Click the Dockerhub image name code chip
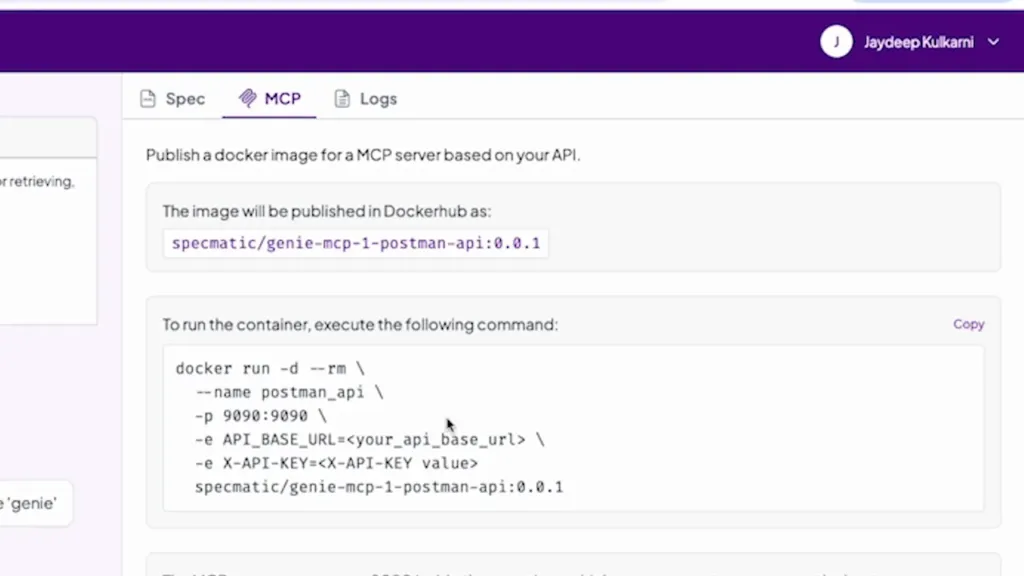This screenshot has width=1024, height=576. [356, 243]
